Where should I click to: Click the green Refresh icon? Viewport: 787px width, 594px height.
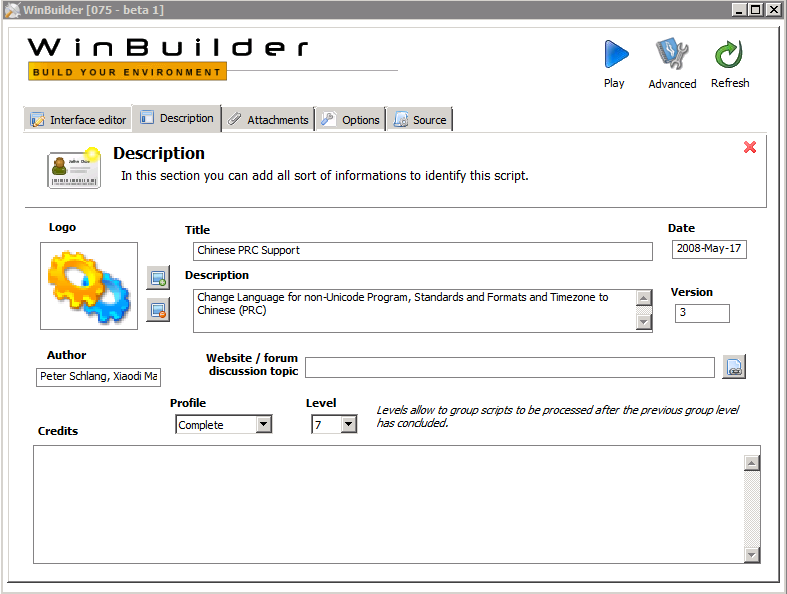coord(729,54)
